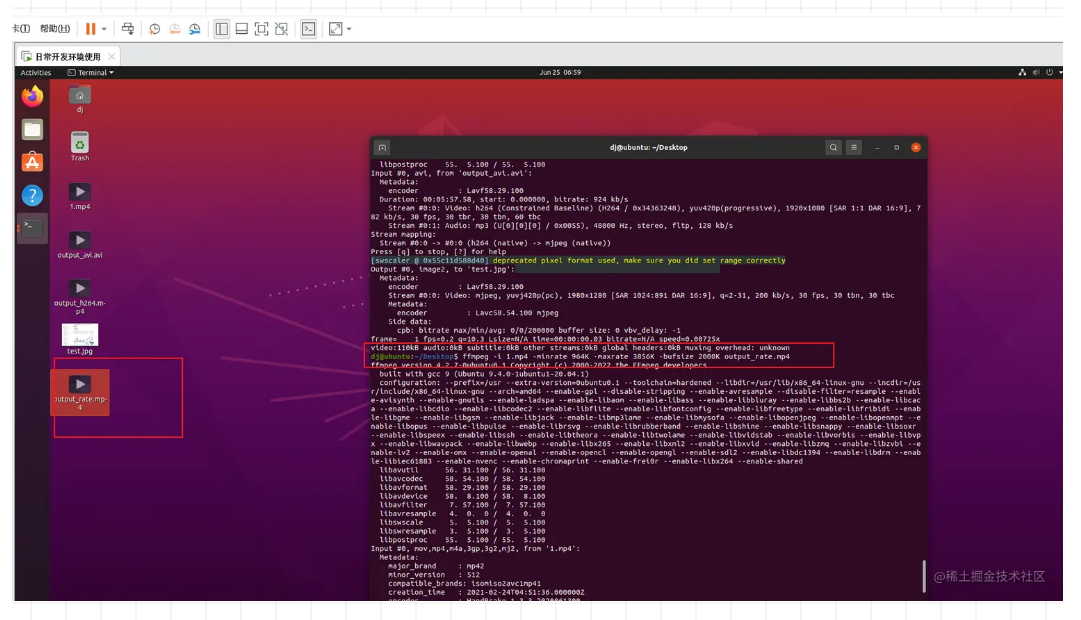
Task: Open the snapshot manager icon
Action: (x=197, y=29)
